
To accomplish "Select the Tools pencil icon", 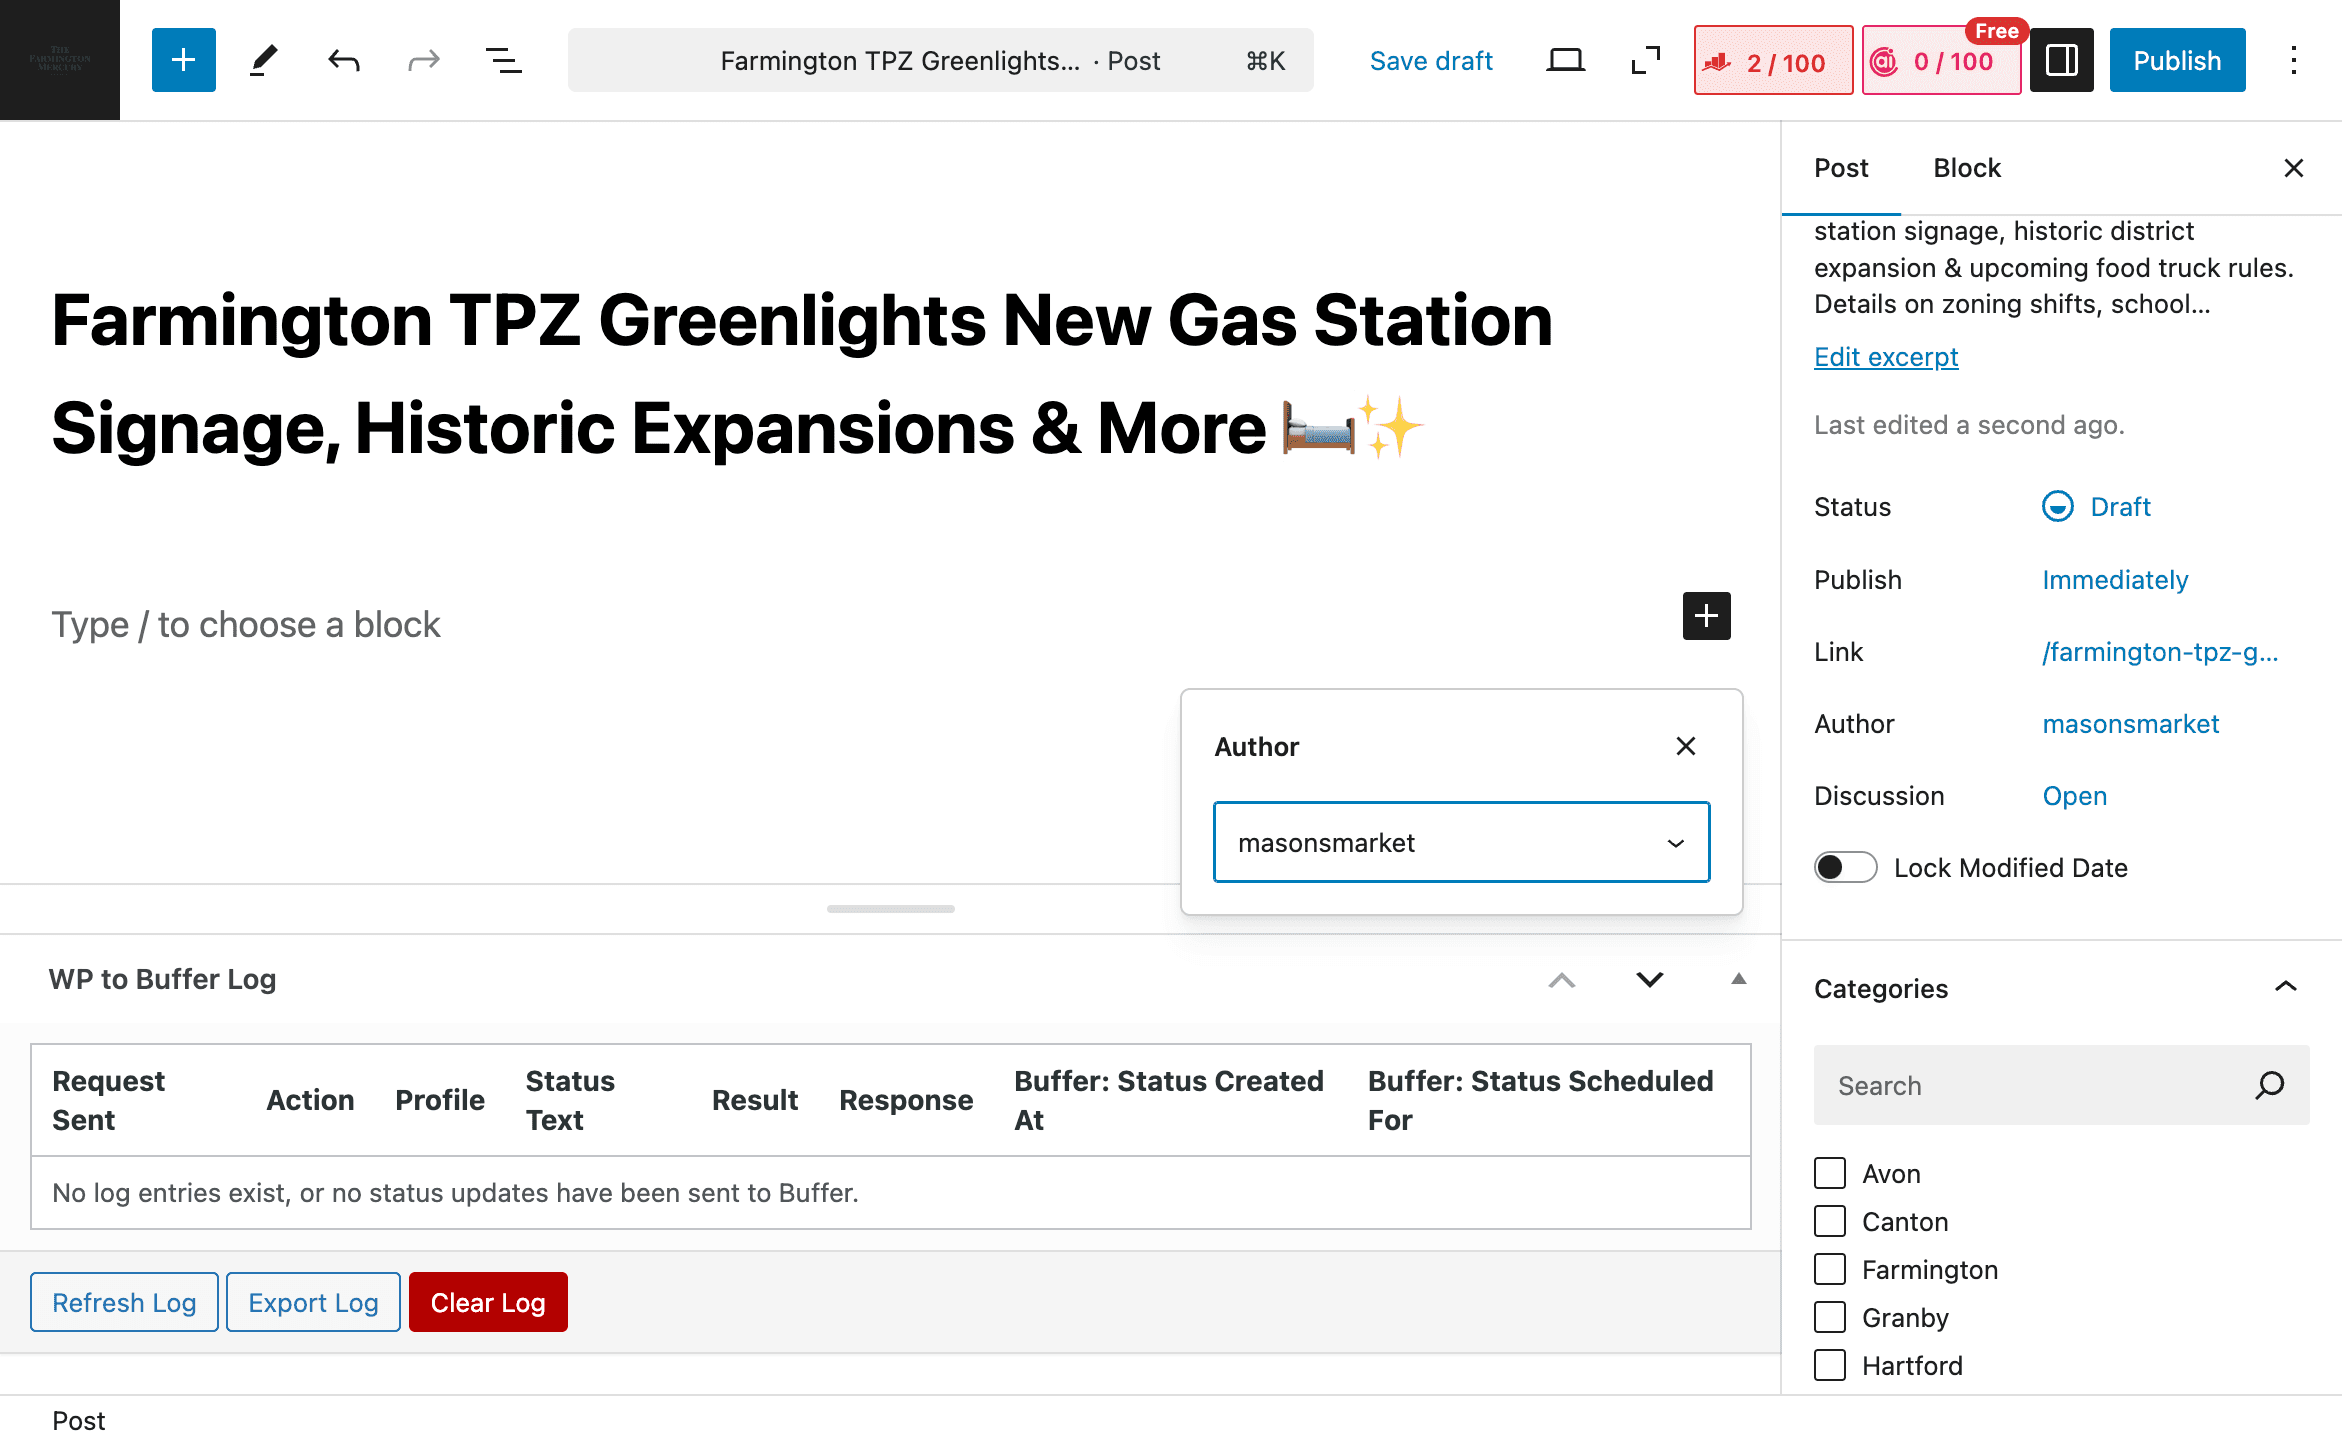I will 264,60.
